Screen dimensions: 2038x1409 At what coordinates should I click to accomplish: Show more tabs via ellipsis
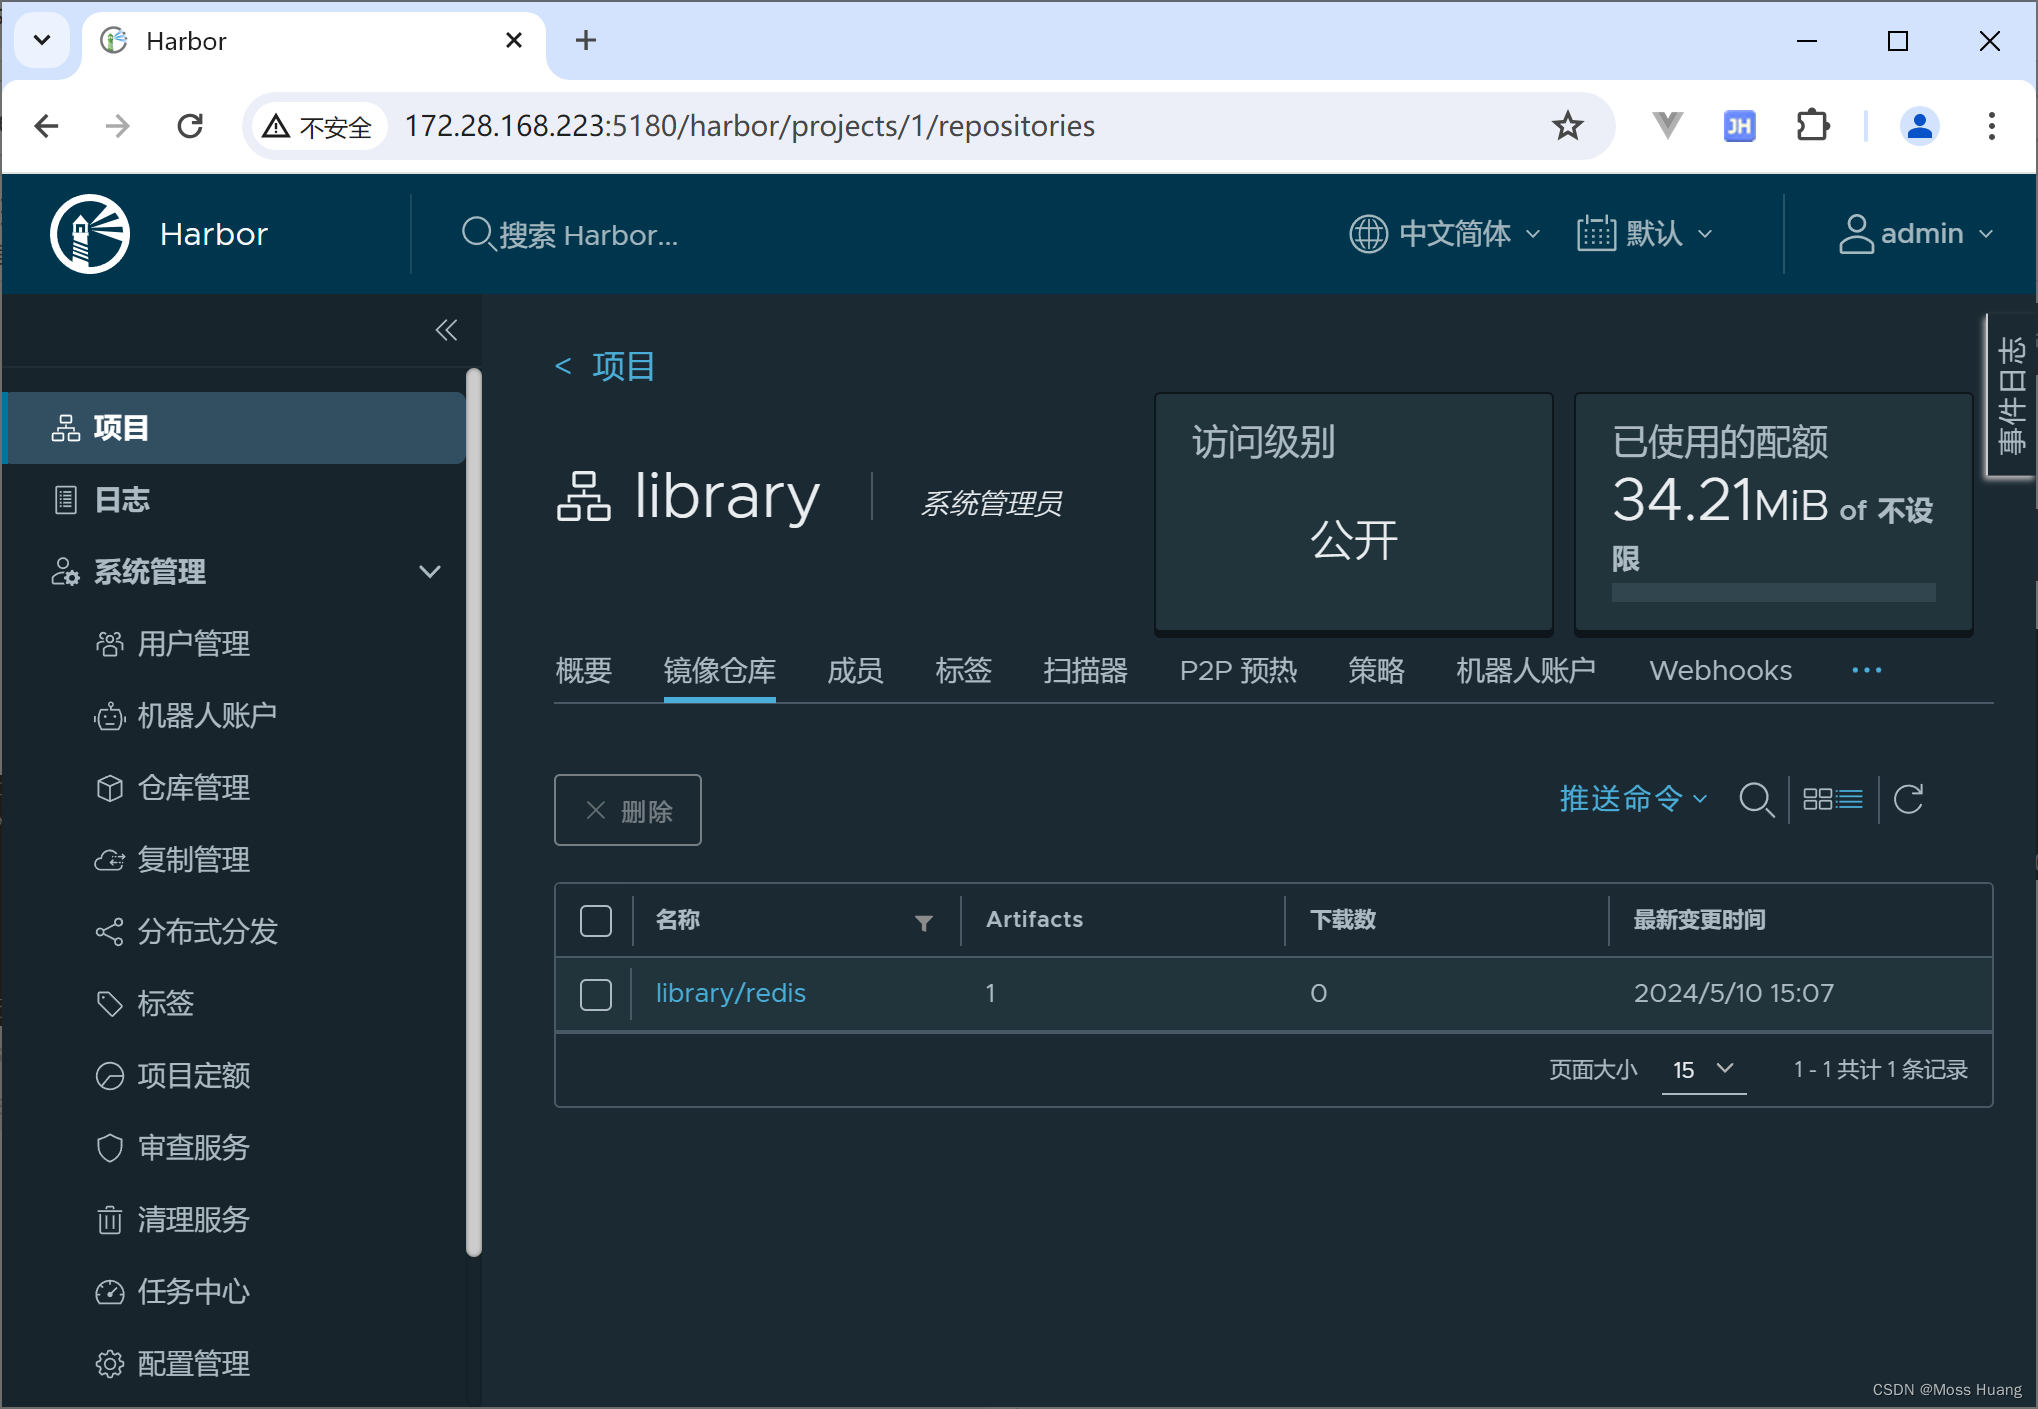(x=1866, y=671)
